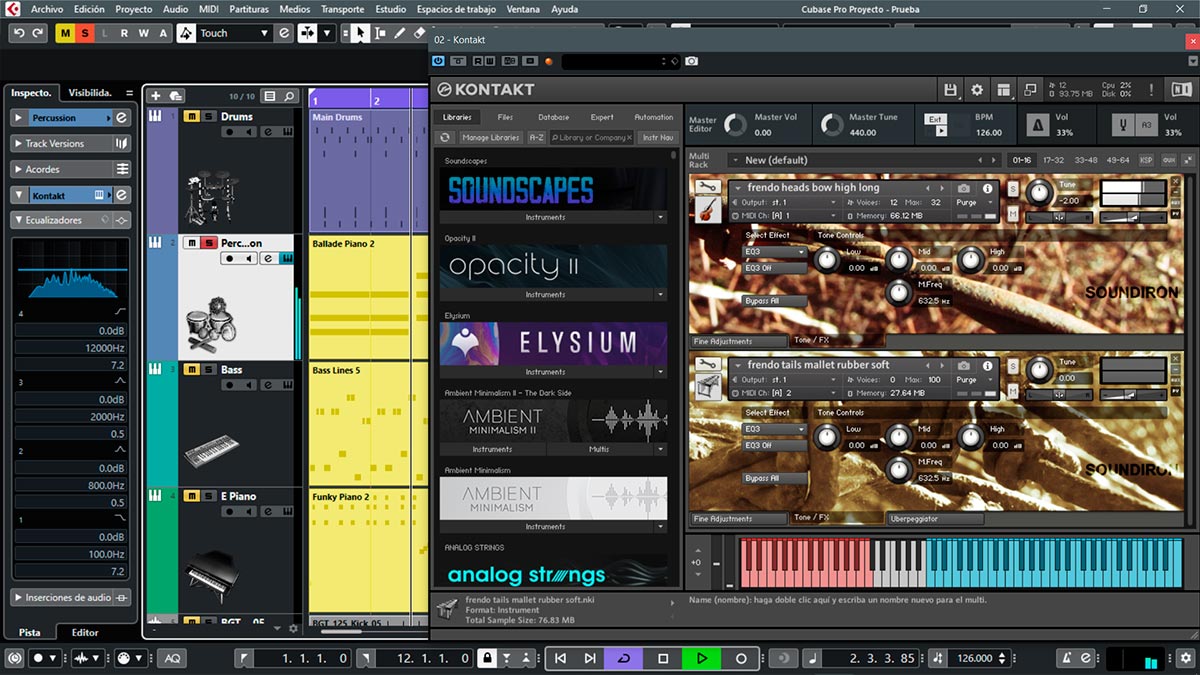
Task: Switch to the Visibilida. tab
Action: [89, 92]
